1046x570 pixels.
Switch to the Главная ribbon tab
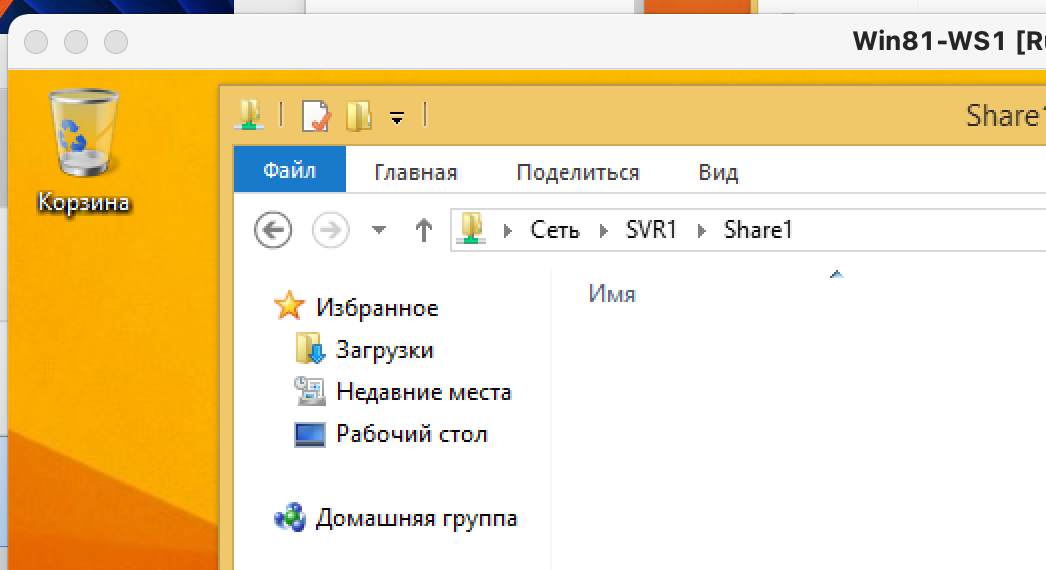(416, 172)
